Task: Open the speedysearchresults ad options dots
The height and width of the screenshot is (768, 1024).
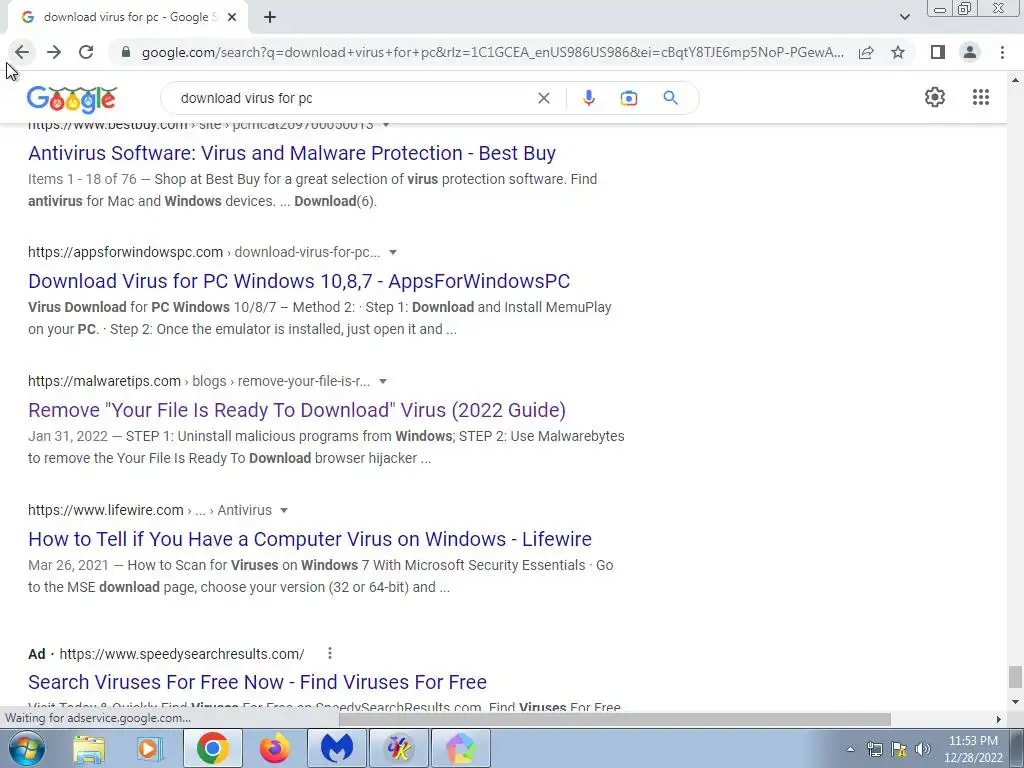Action: [330, 653]
